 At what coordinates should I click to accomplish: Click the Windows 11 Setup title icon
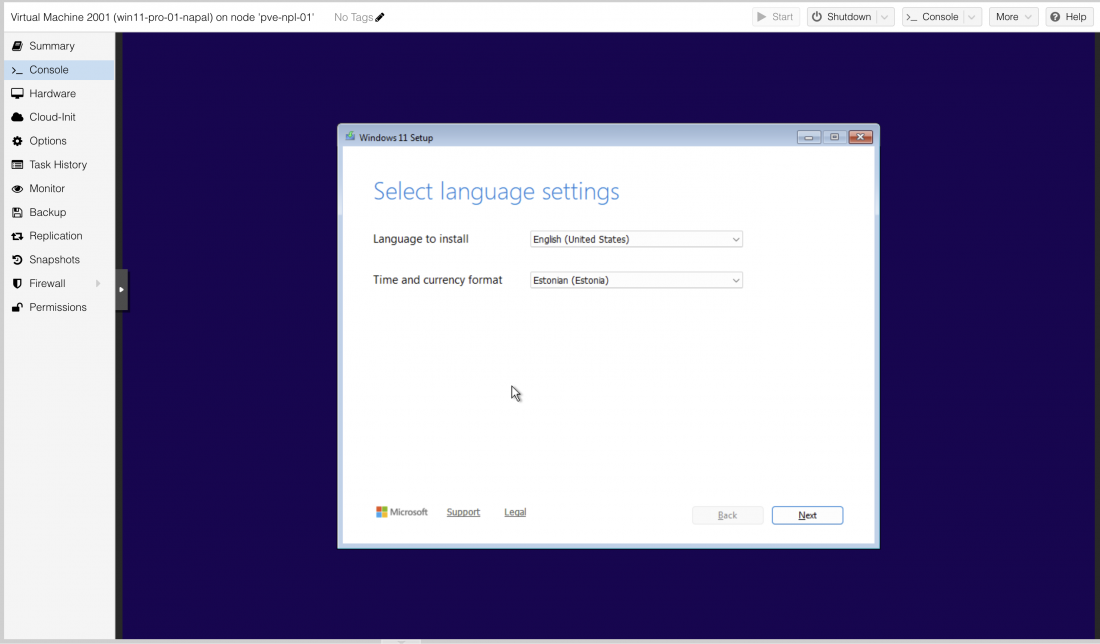pos(350,137)
